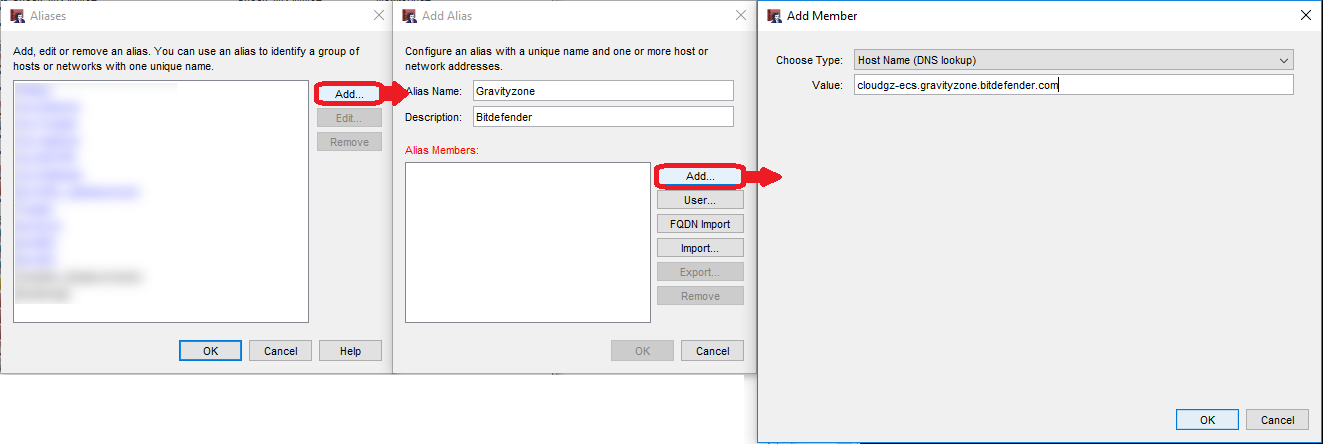The width and height of the screenshot is (1324, 446).
Task: Open the FQDN Import option
Action: 700,224
